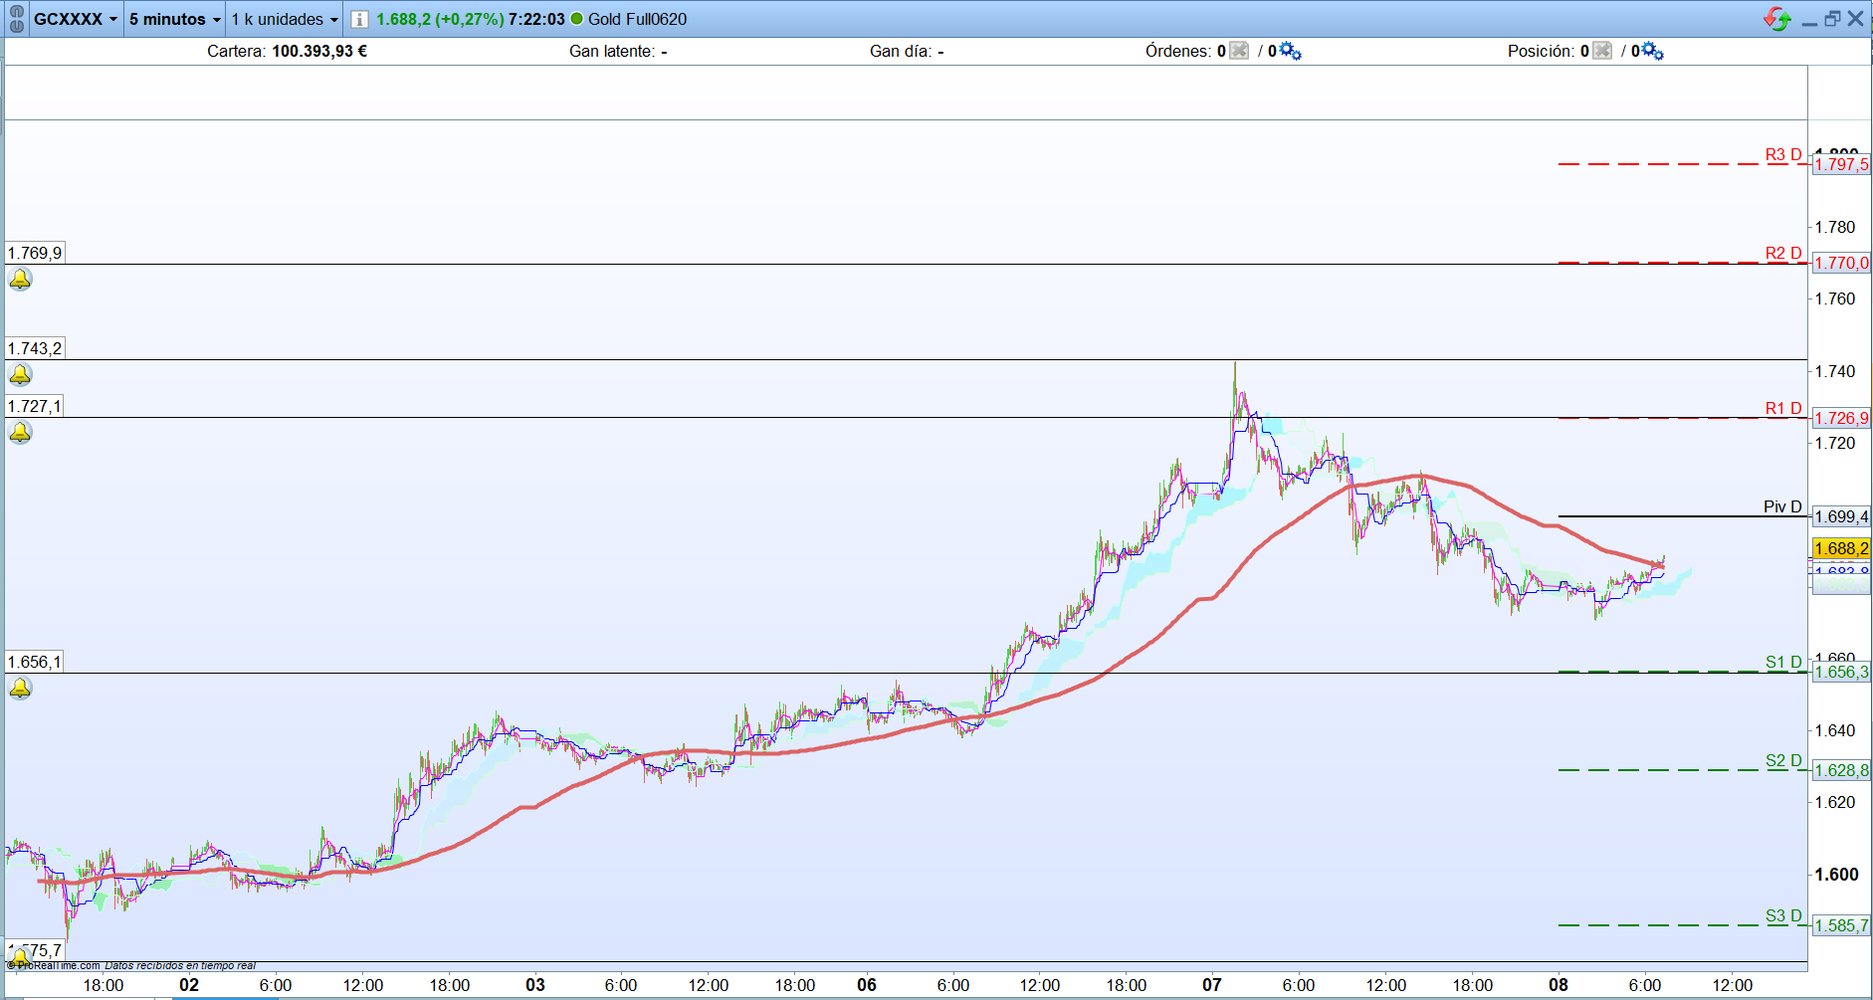
Task: Click date 08 on the time axis
Action: [1558, 985]
